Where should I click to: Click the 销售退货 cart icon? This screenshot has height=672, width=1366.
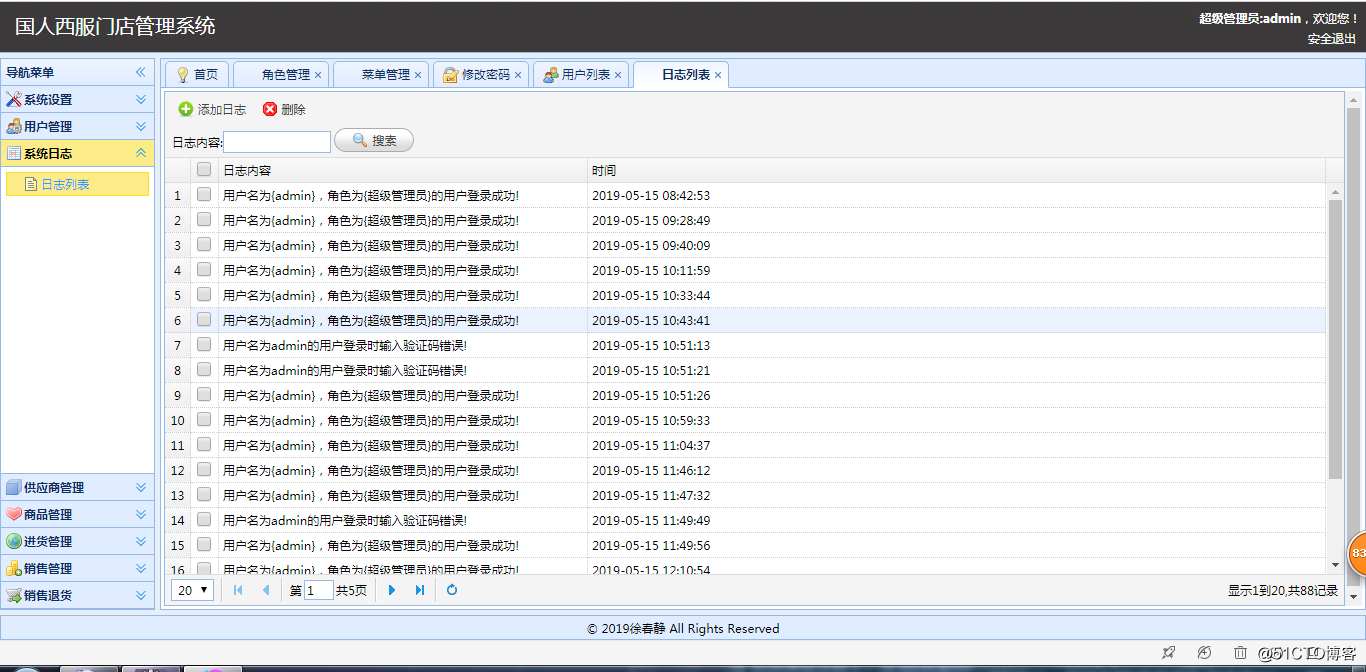14,596
